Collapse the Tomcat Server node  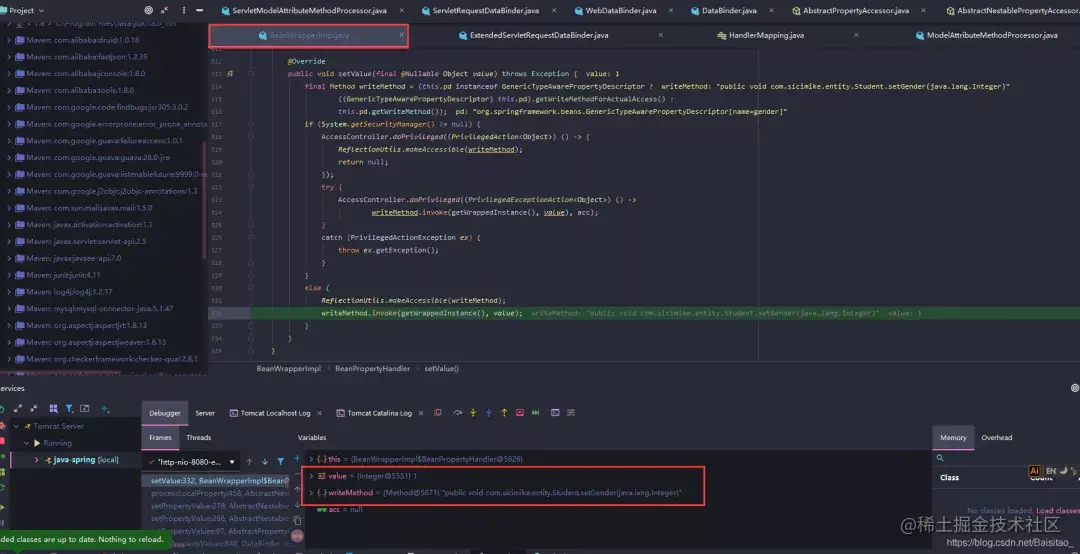(17, 427)
